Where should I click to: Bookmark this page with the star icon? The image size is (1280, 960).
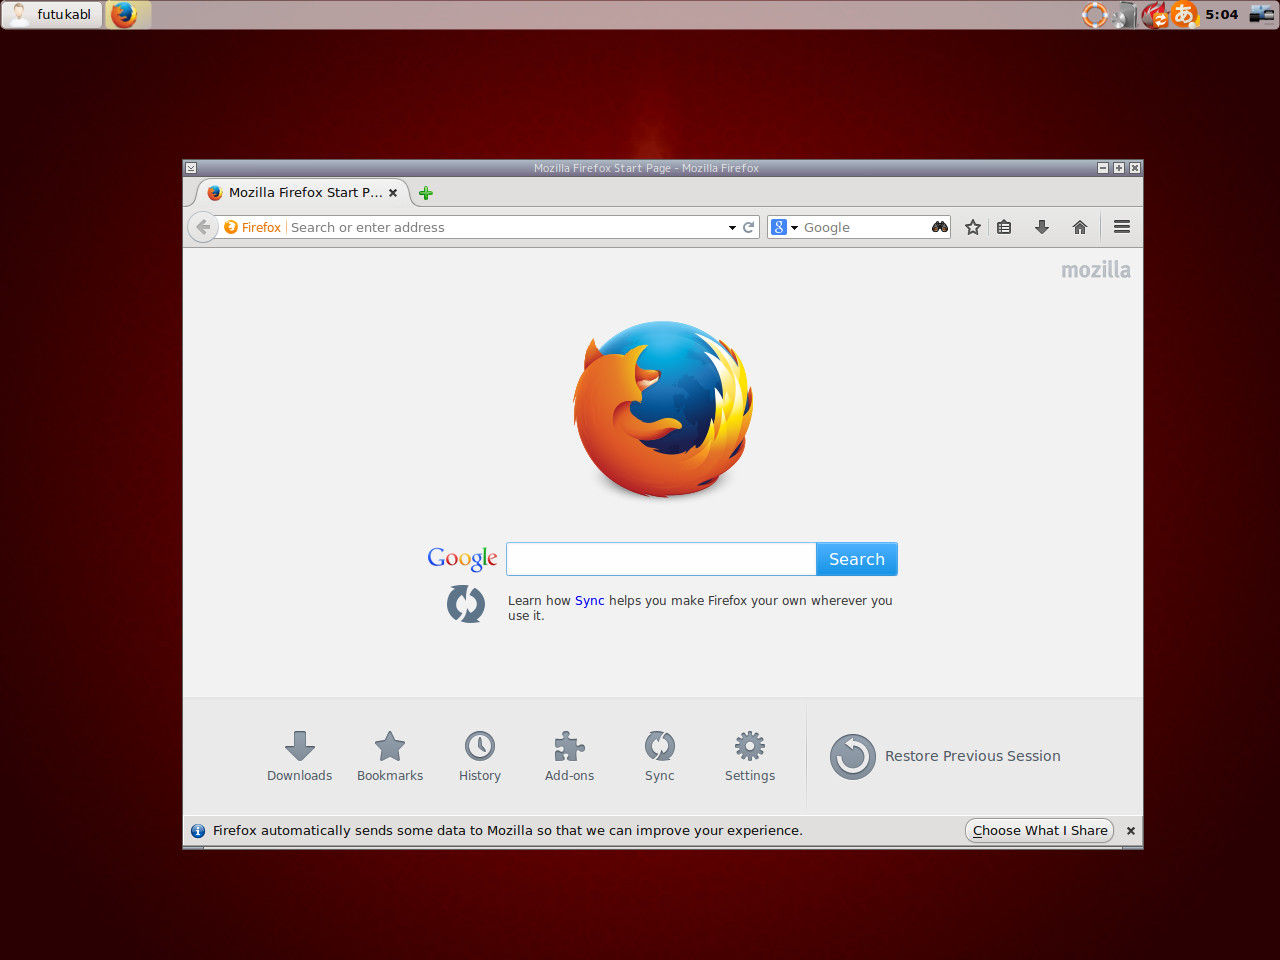(973, 227)
